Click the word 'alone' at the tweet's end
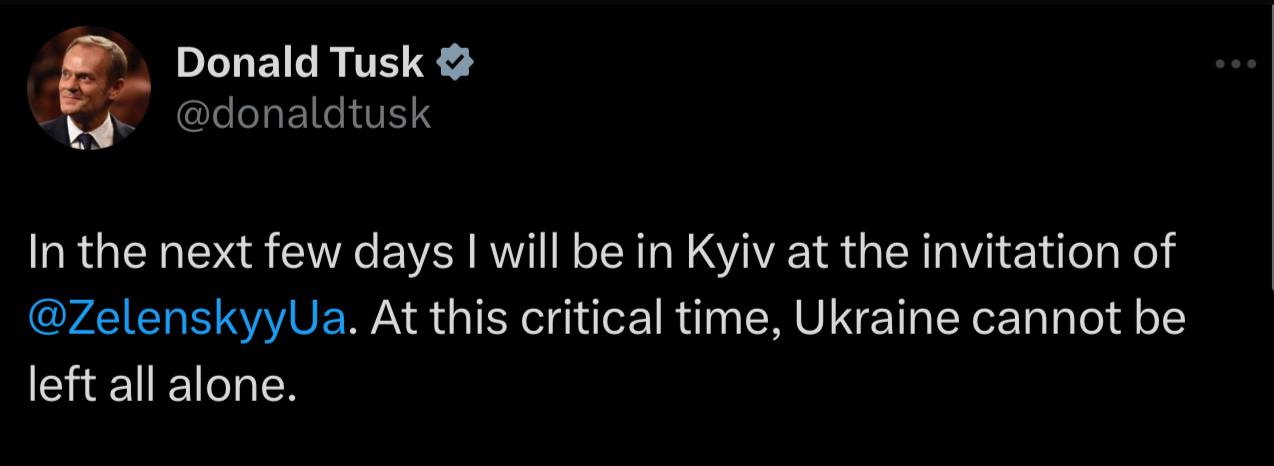The width and height of the screenshot is (1274, 466). [240, 384]
